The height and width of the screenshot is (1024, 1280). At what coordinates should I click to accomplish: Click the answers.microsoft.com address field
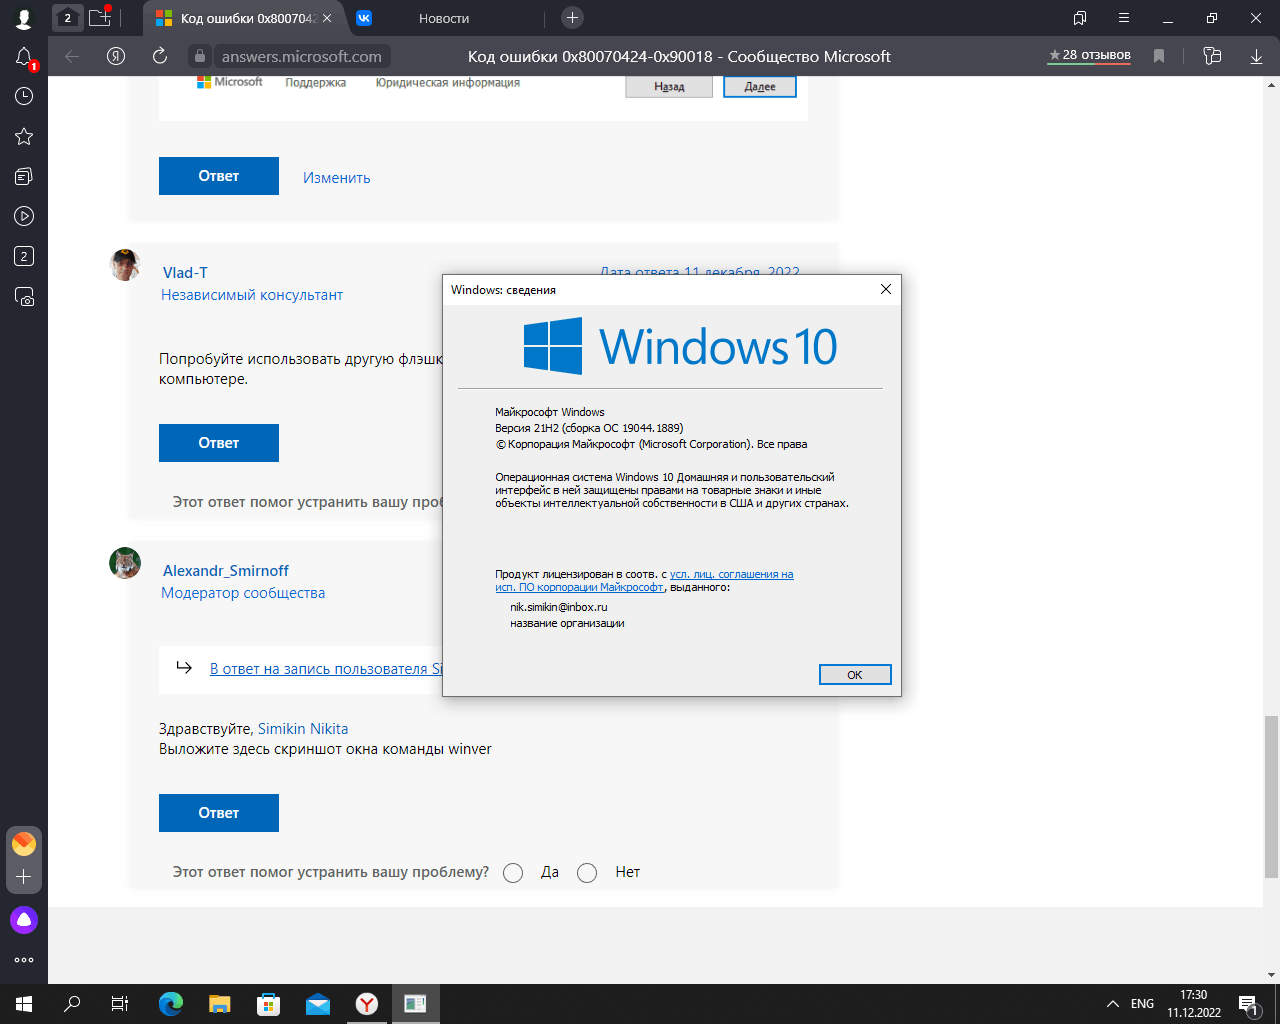pyautogui.click(x=301, y=57)
